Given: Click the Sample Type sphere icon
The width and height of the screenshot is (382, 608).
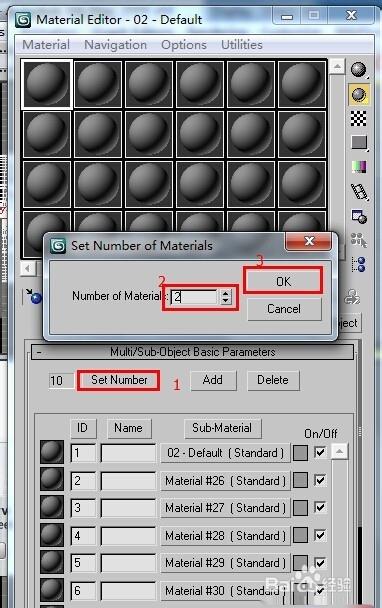Looking at the screenshot, I should 358,69.
